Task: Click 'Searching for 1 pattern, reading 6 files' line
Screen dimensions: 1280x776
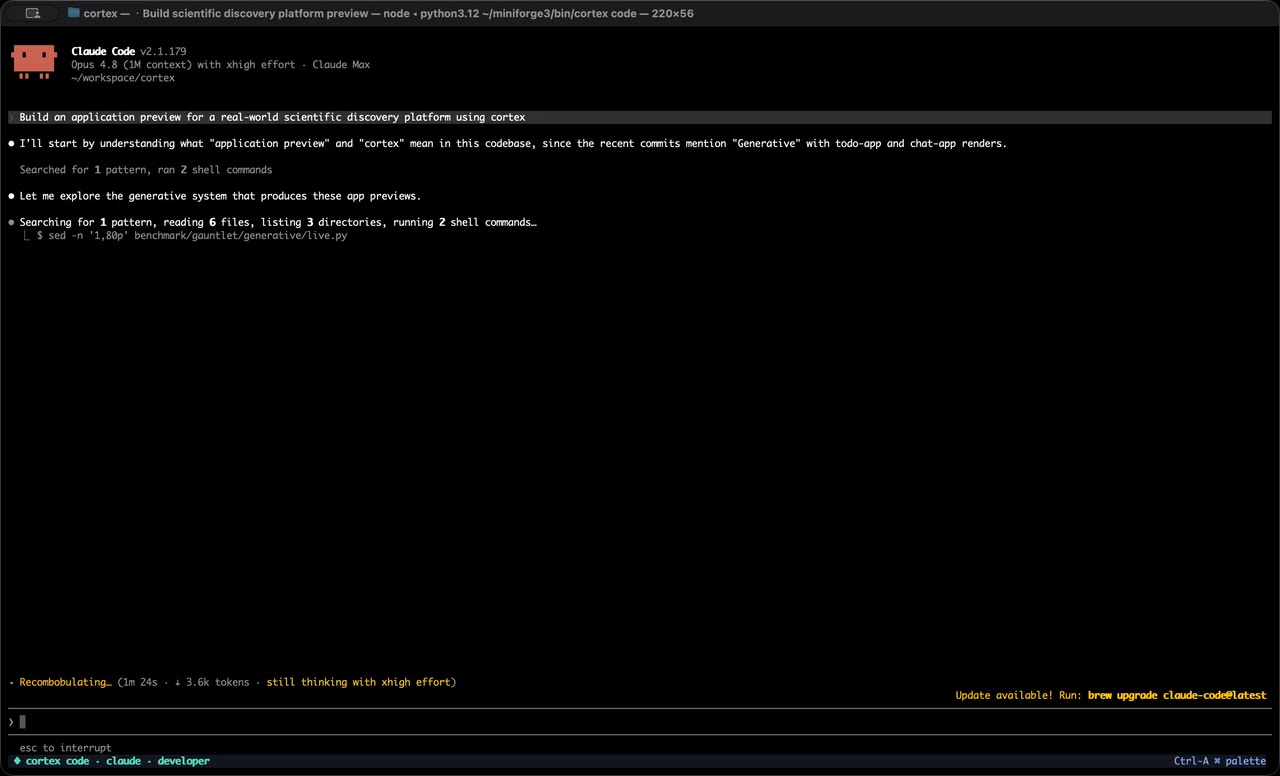Action: coord(278,222)
